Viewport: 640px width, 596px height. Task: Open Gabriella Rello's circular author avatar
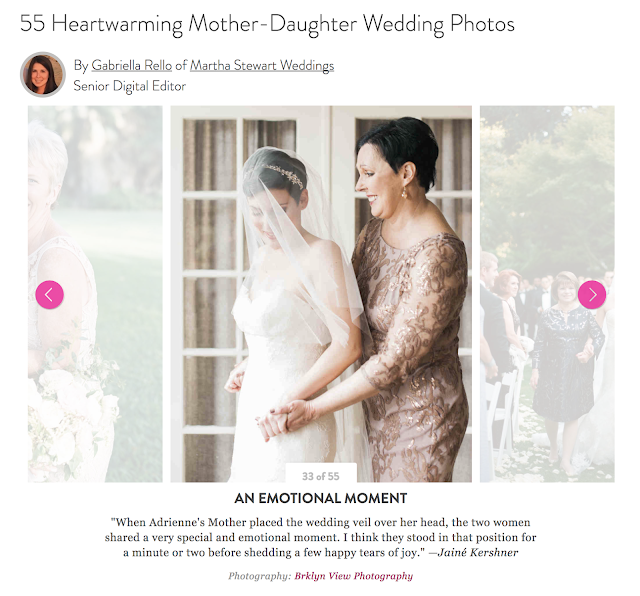coord(43,74)
